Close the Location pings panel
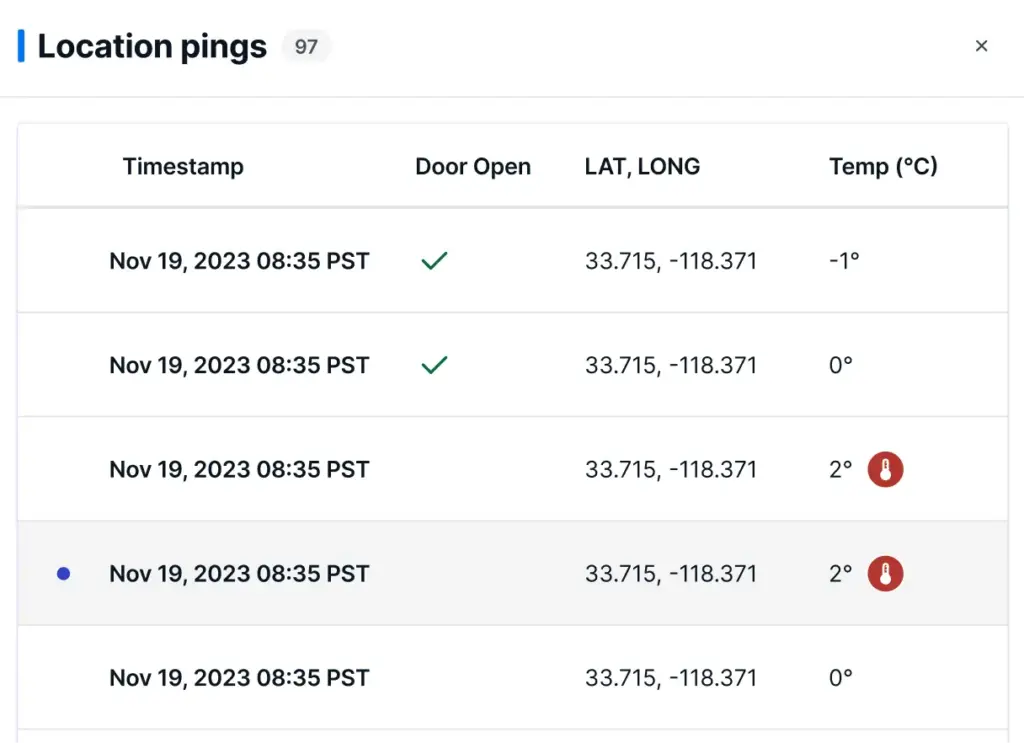1024x743 pixels. tap(981, 46)
